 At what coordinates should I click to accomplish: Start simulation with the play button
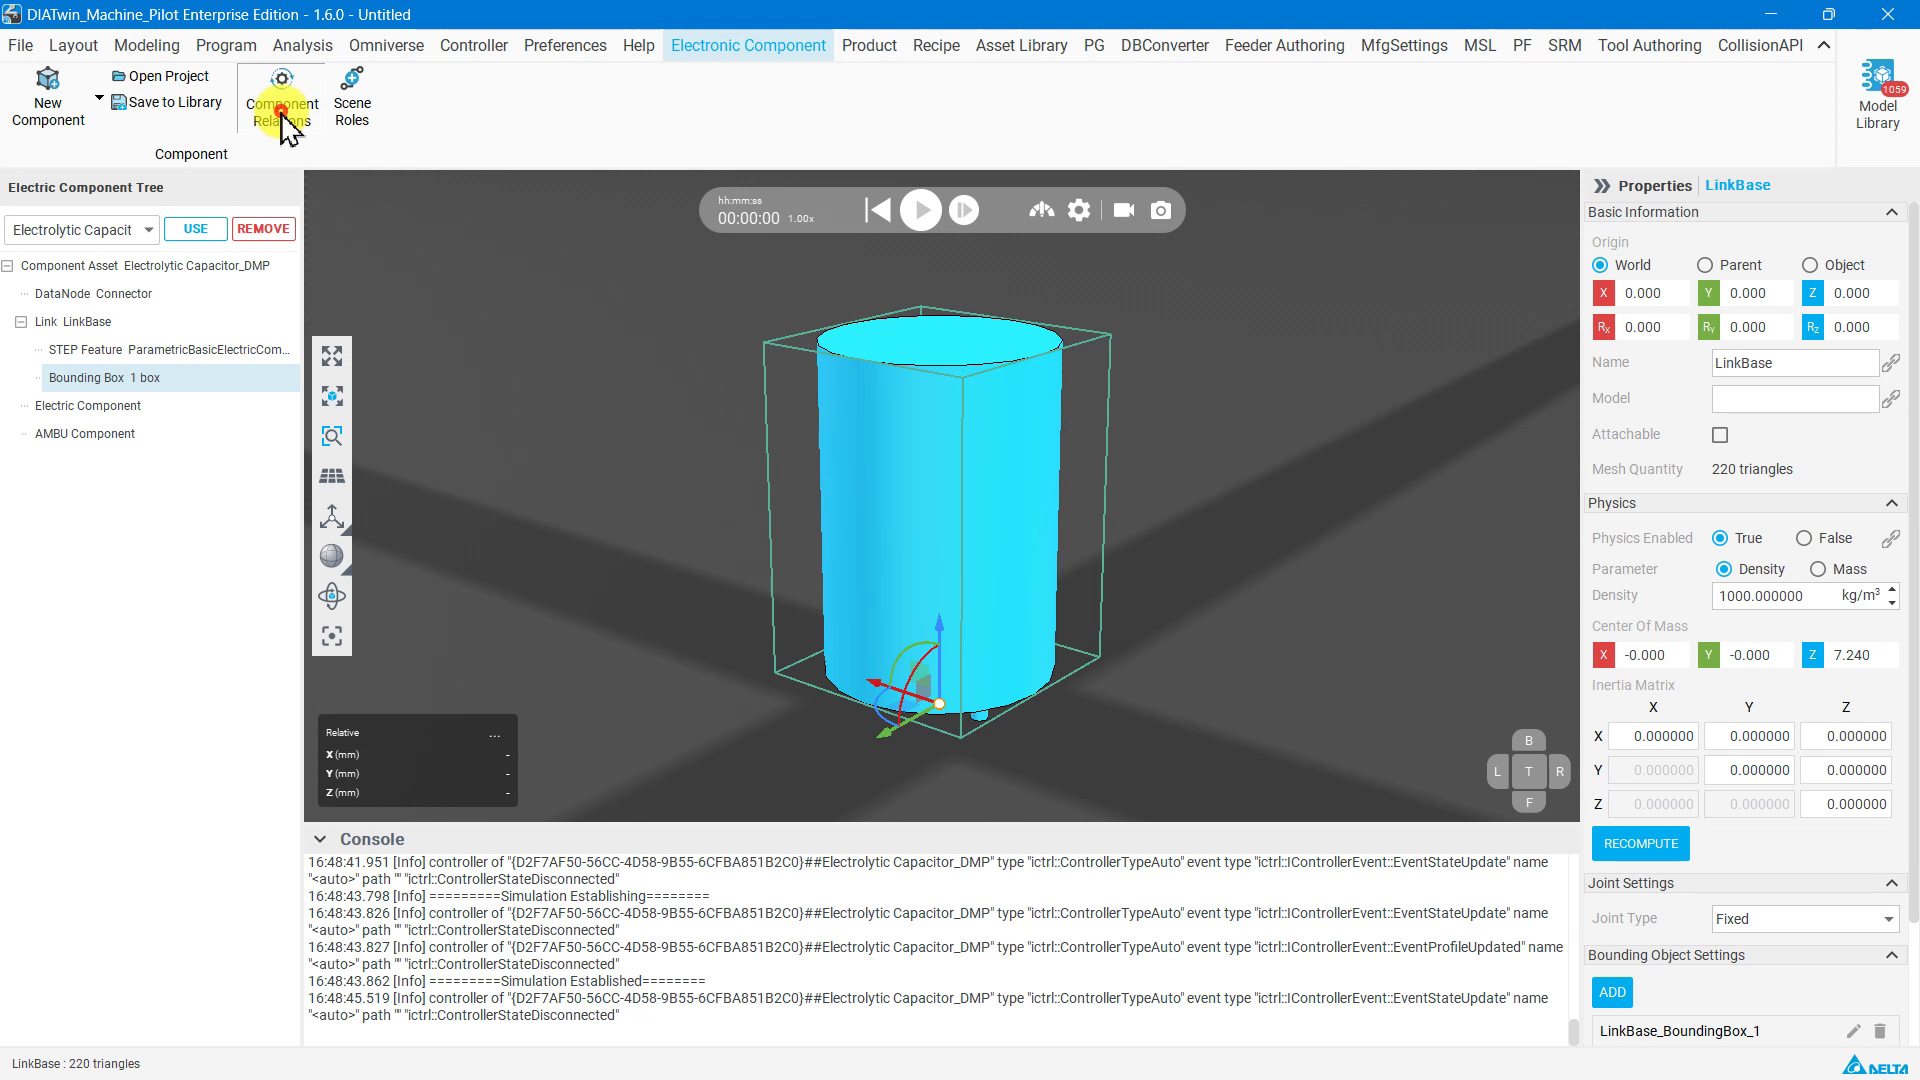[921, 210]
